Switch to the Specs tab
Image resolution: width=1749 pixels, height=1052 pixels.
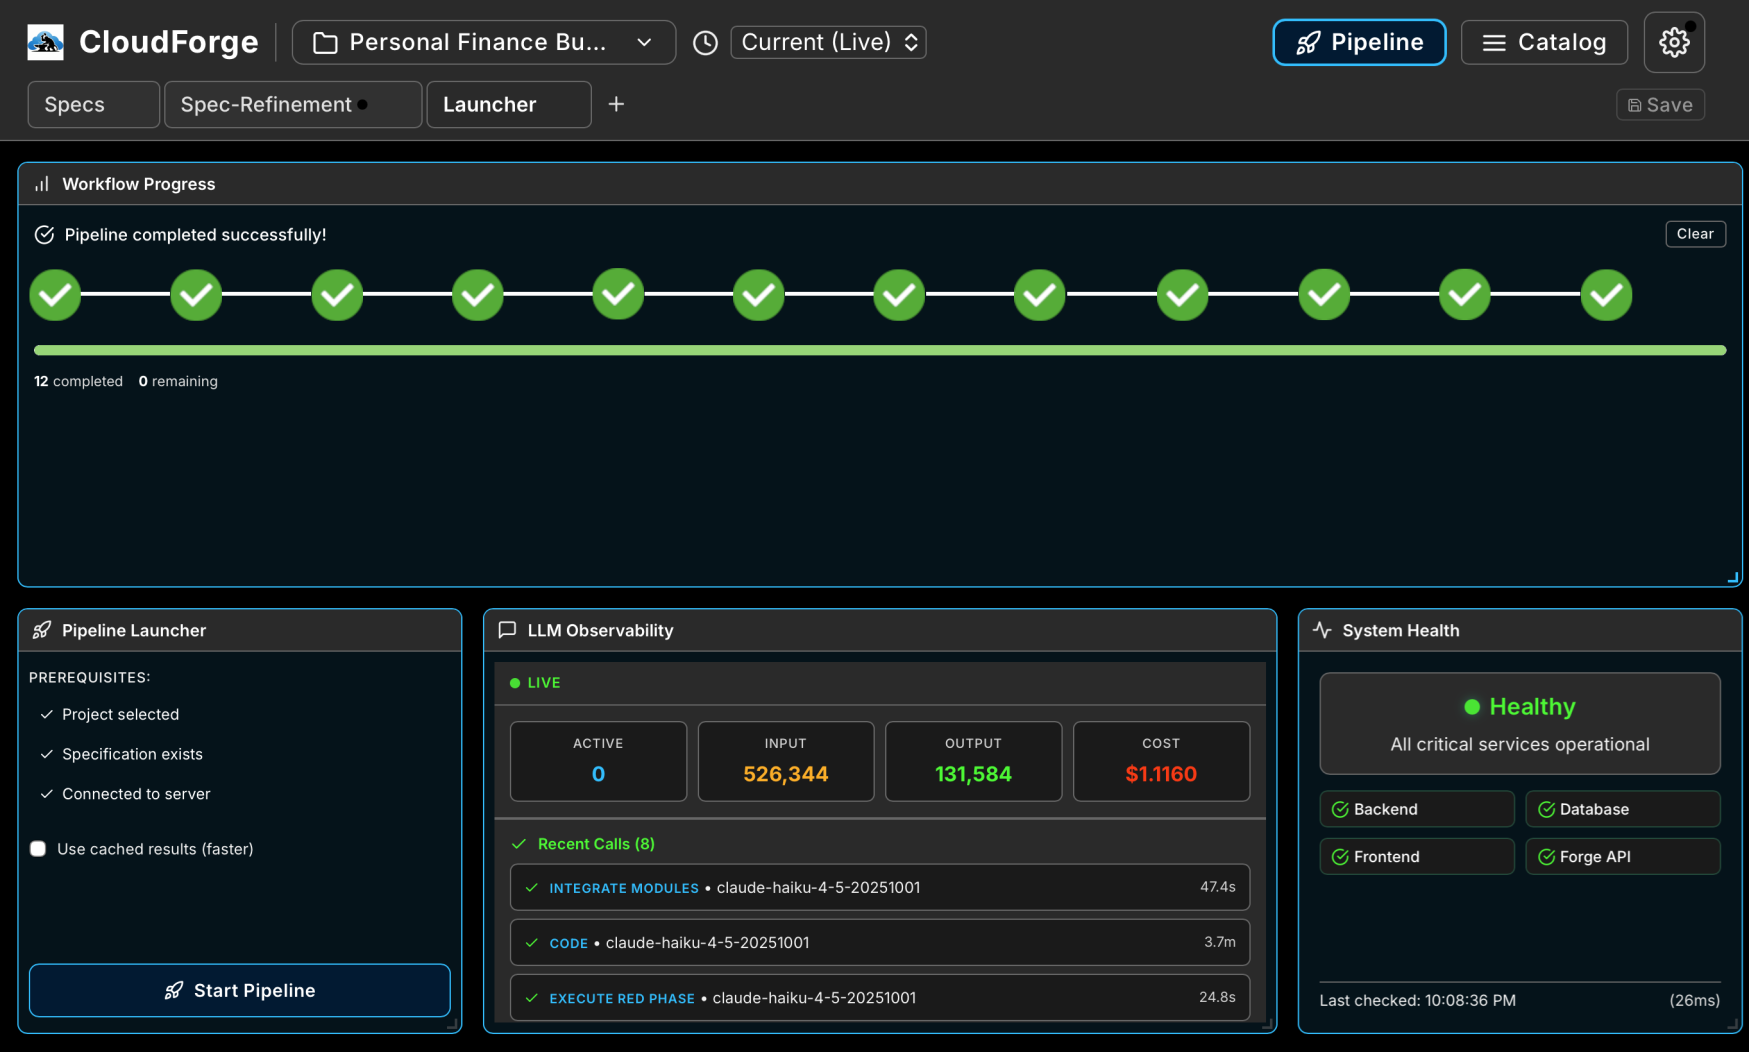93,104
